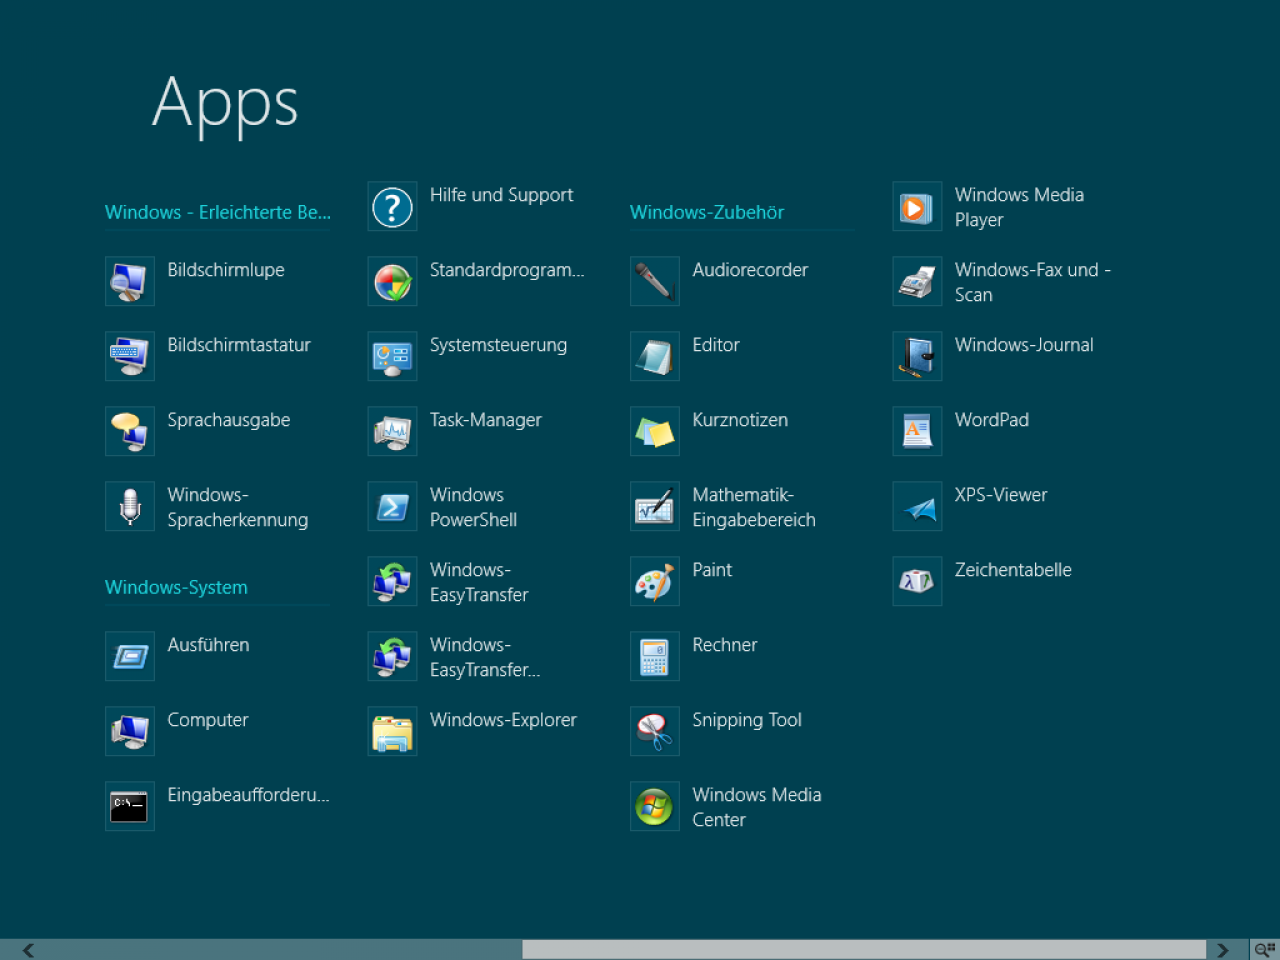The image size is (1280, 960).
Task: Click the WordPad label text
Action: [992, 420]
